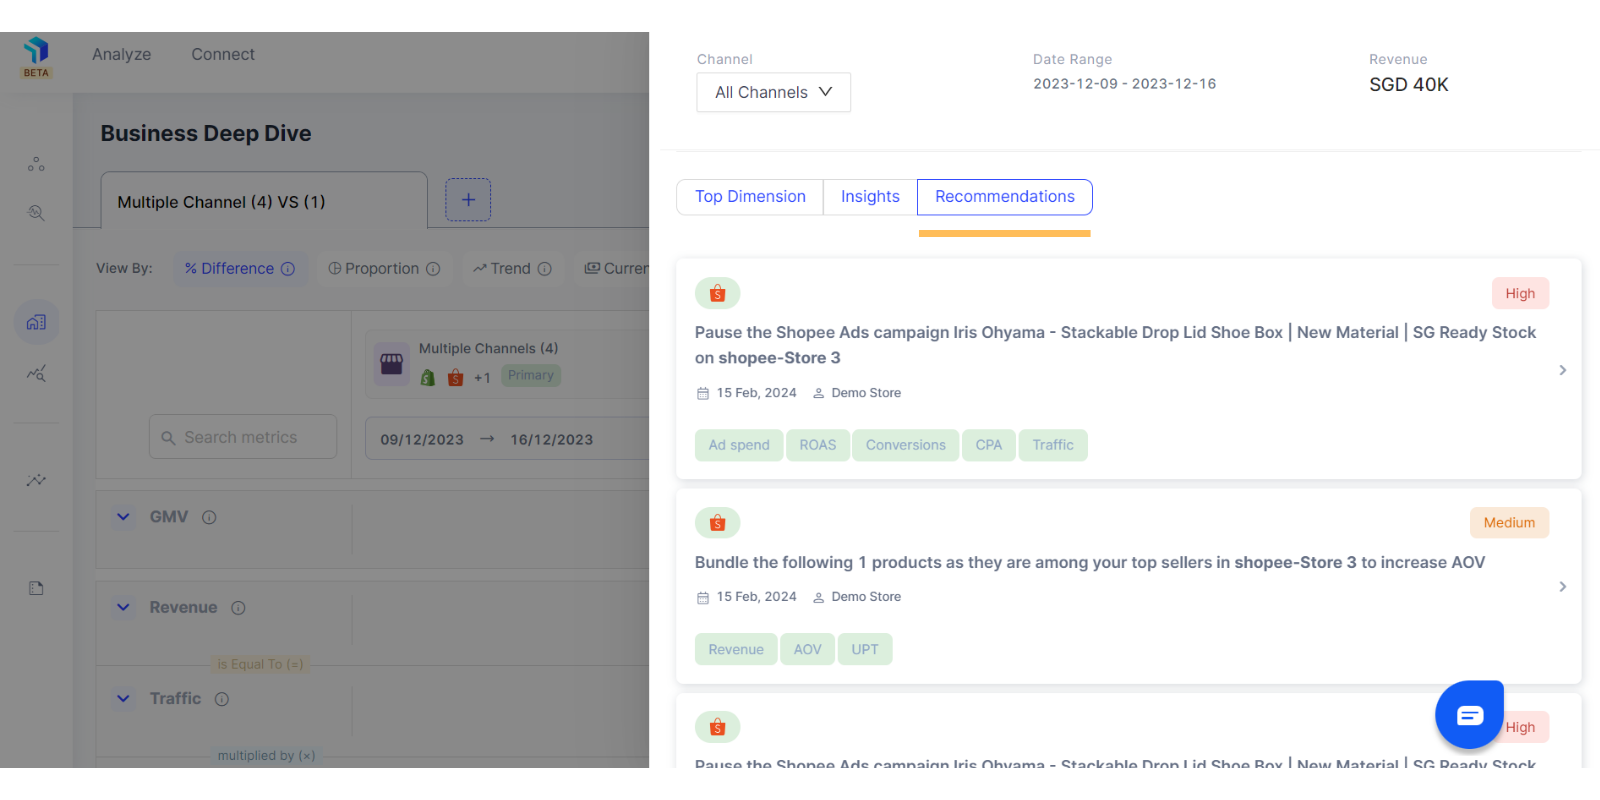This screenshot has height=800, width=1600.
Task: Click the store icon in Multiple Channels card
Action: pyautogui.click(x=391, y=364)
